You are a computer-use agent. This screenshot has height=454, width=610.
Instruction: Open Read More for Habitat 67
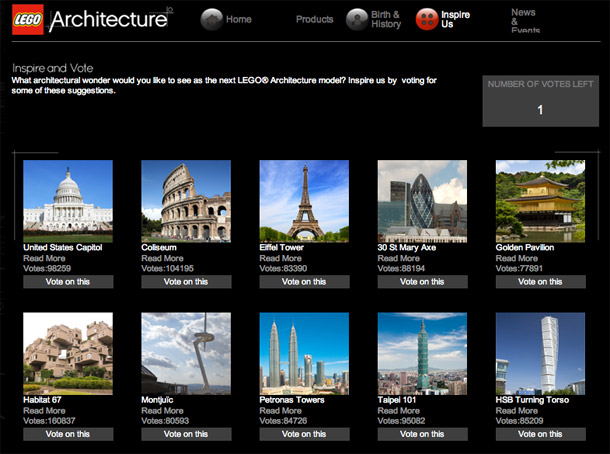[44, 410]
